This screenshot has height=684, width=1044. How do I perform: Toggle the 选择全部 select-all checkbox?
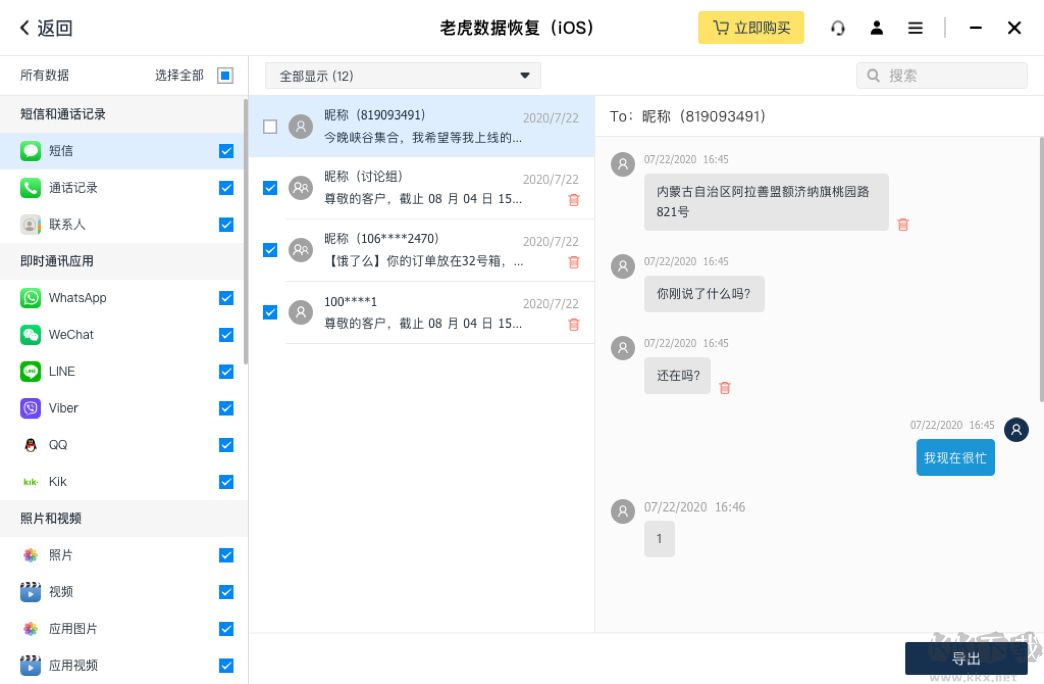[225, 75]
